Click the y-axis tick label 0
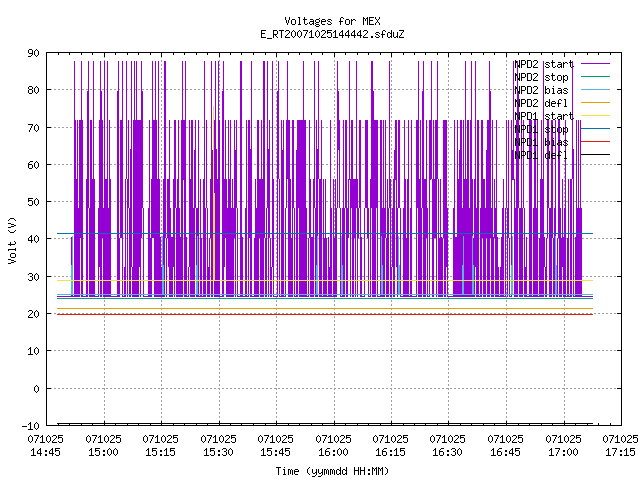Screen dimensions: 640x480 coord(36,389)
